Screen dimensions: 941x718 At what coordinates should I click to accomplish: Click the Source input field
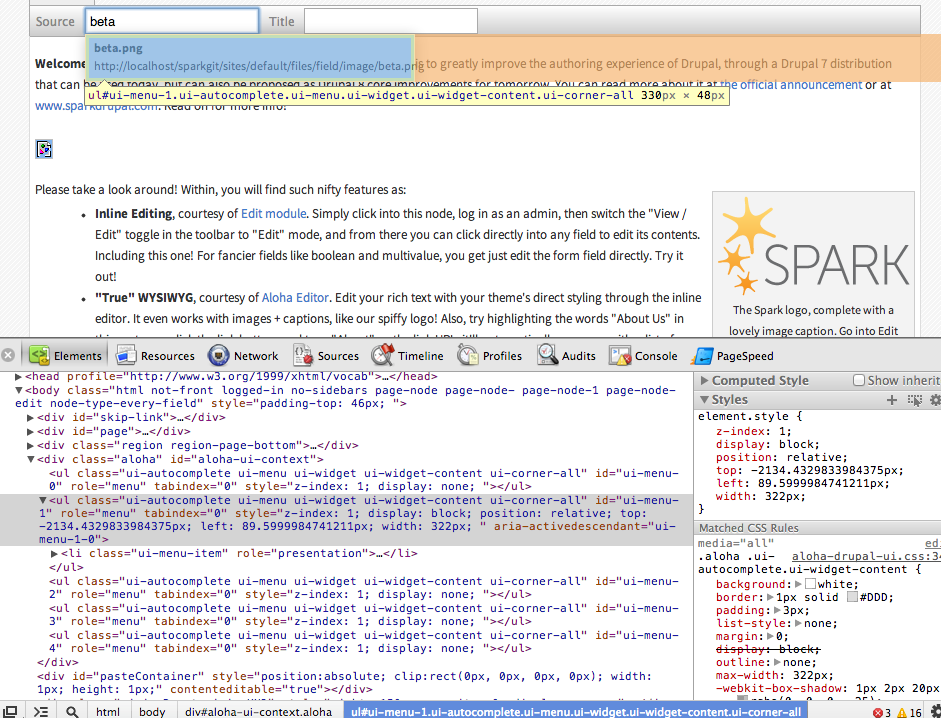pos(172,21)
